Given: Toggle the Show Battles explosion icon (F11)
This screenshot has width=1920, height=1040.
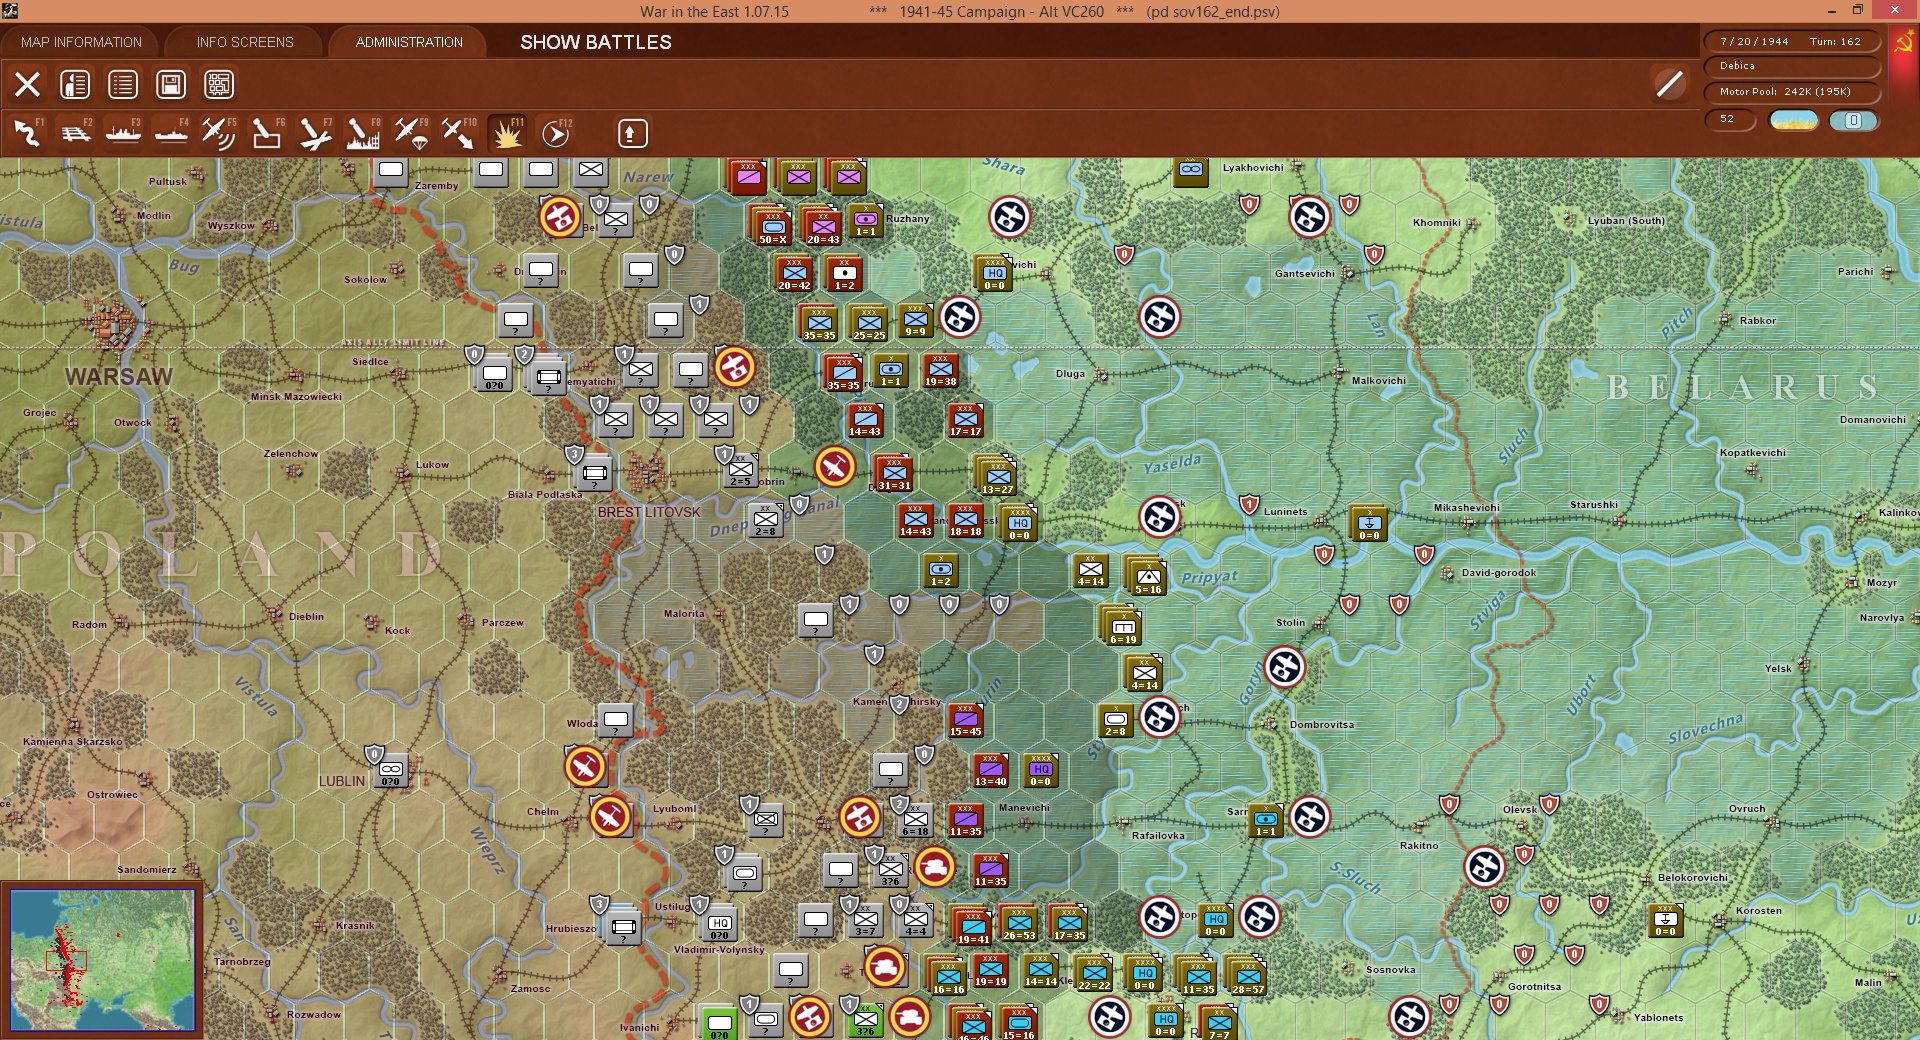Looking at the screenshot, I should point(507,133).
